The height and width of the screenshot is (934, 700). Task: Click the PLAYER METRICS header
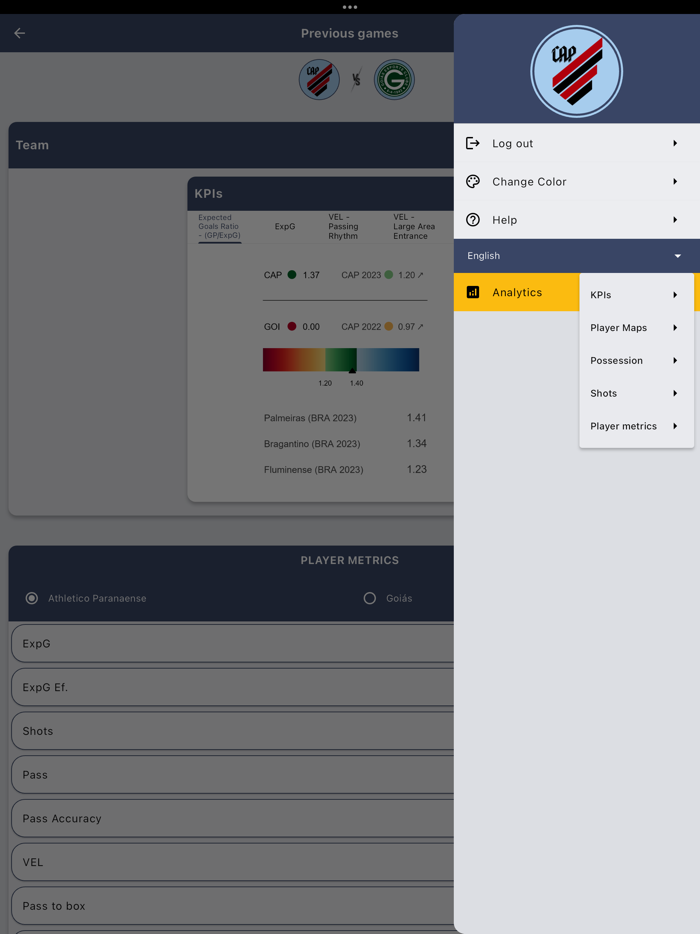pos(350,560)
